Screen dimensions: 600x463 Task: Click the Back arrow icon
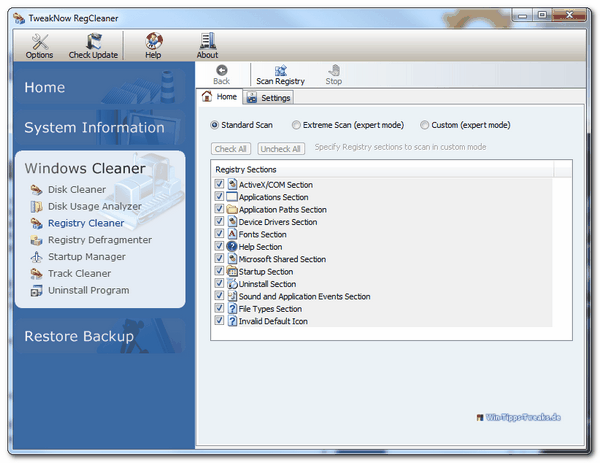point(222,70)
